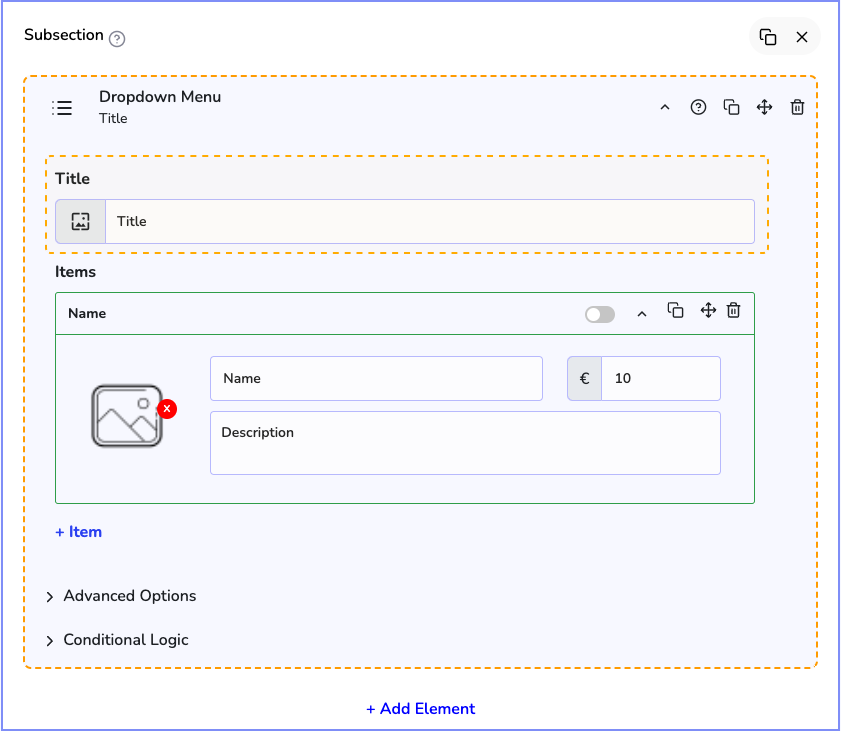Click + Add Element link
This screenshot has height=731, width=841.
pos(420,709)
